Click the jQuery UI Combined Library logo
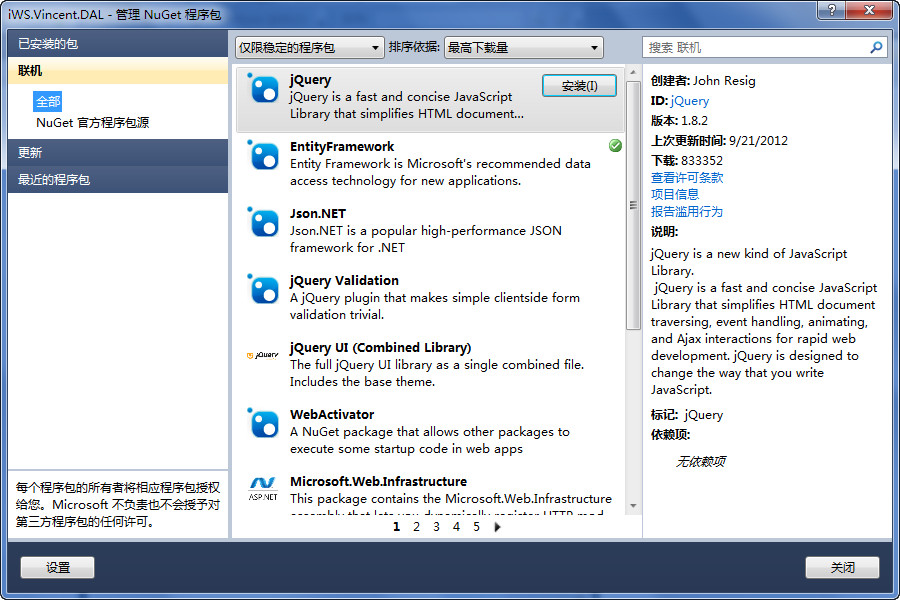The image size is (900, 600). tap(262, 355)
